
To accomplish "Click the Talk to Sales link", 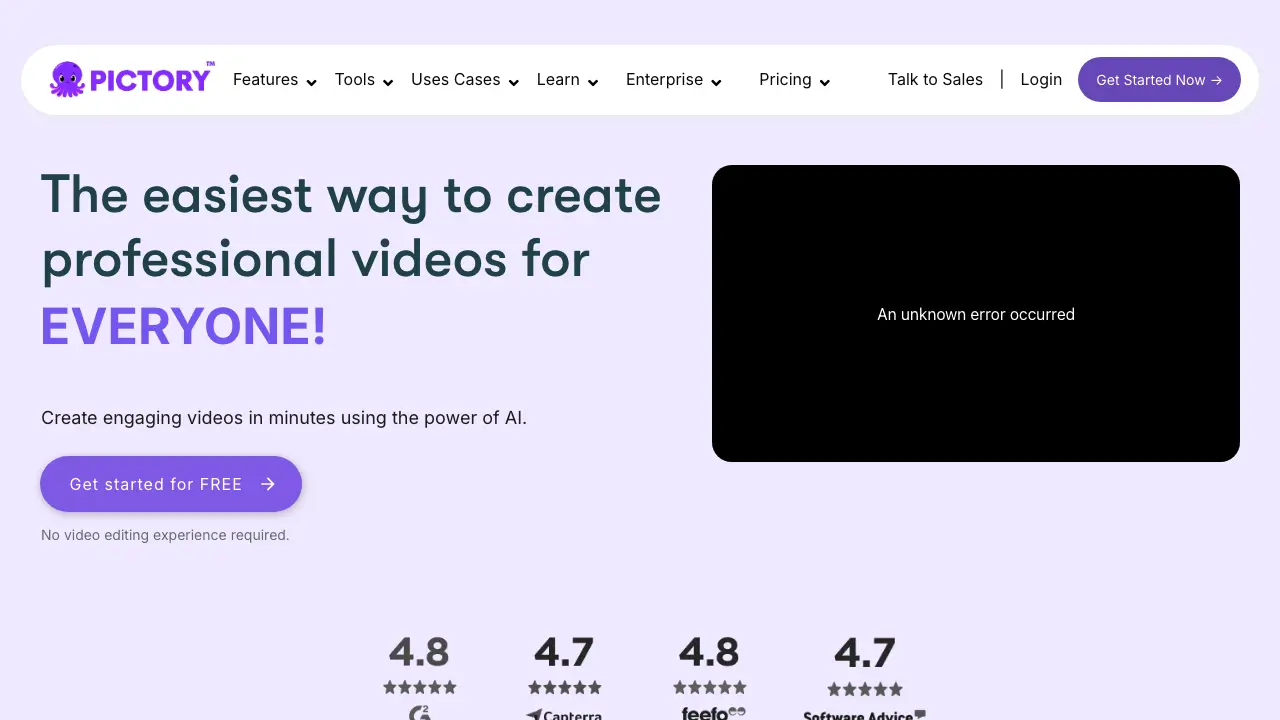I will 935,80.
